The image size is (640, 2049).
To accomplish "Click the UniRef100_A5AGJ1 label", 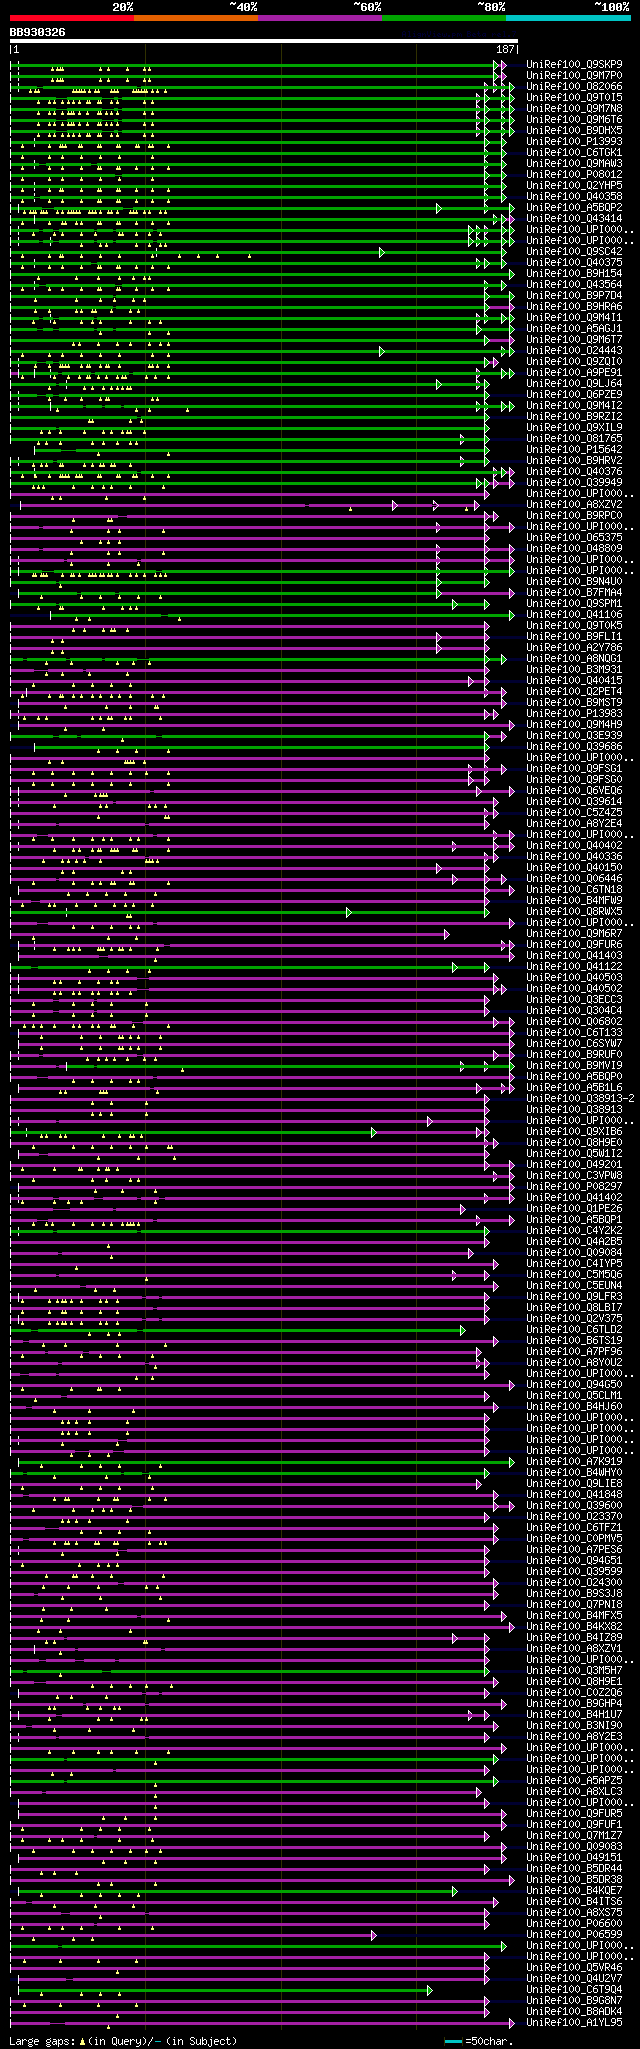I will [x=574, y=328].
